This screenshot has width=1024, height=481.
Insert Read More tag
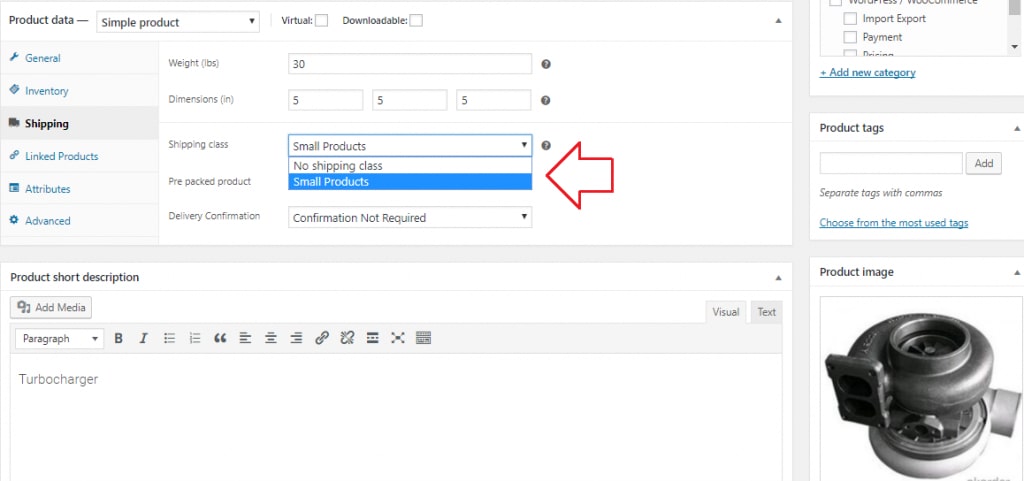click(373, 338)
